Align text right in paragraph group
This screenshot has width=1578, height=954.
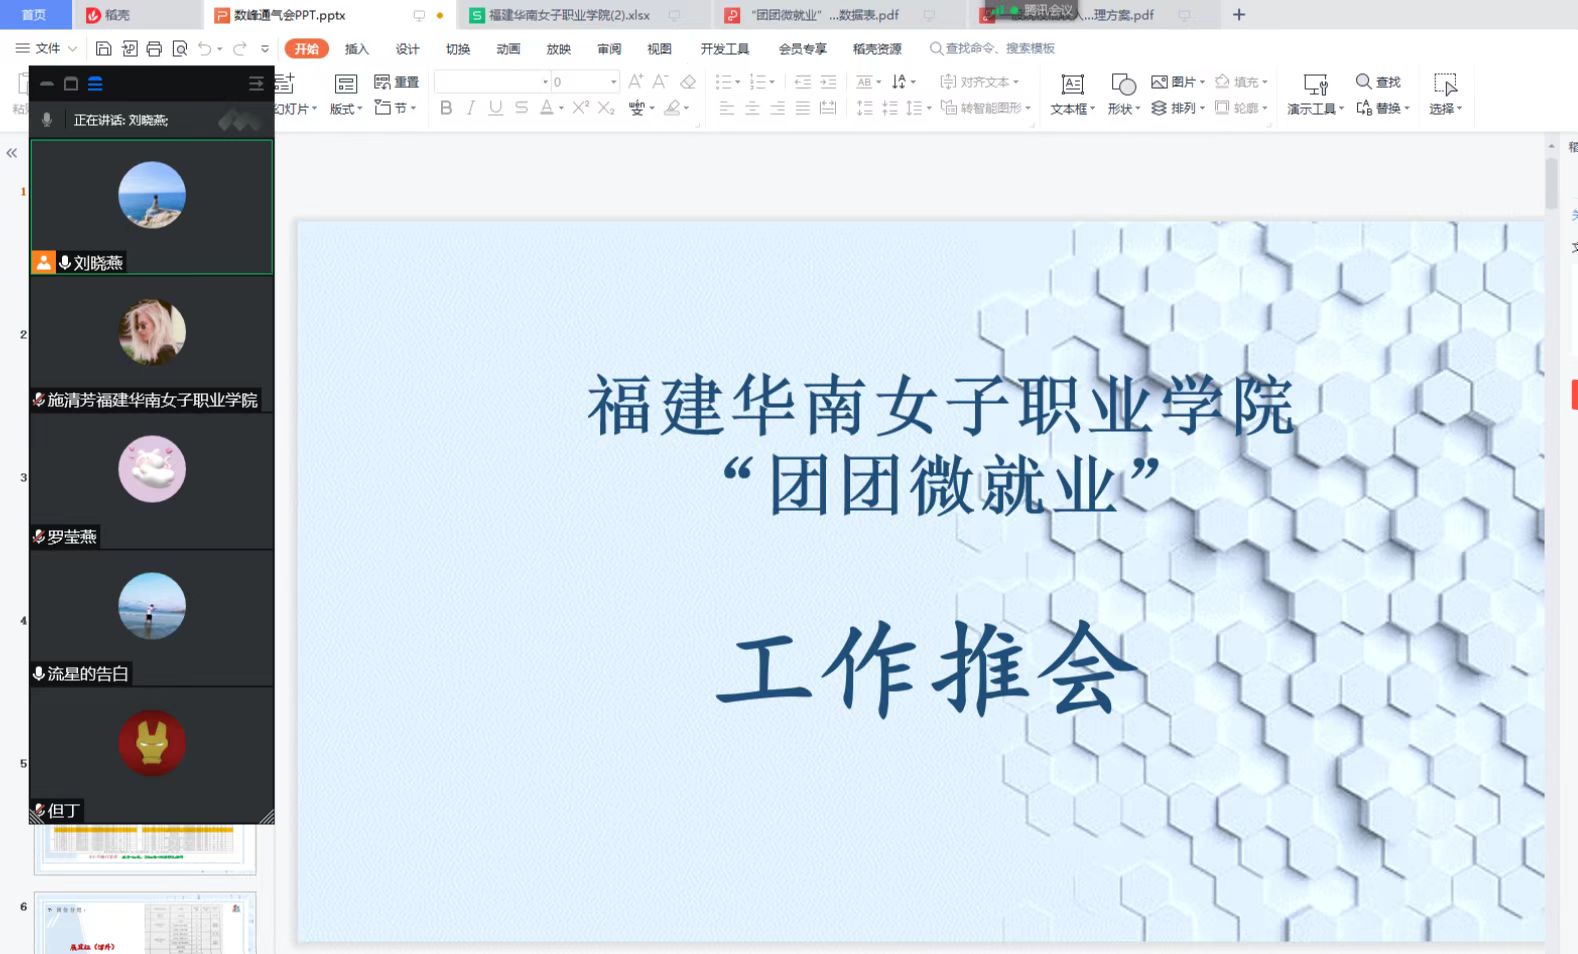click(777, 108)
